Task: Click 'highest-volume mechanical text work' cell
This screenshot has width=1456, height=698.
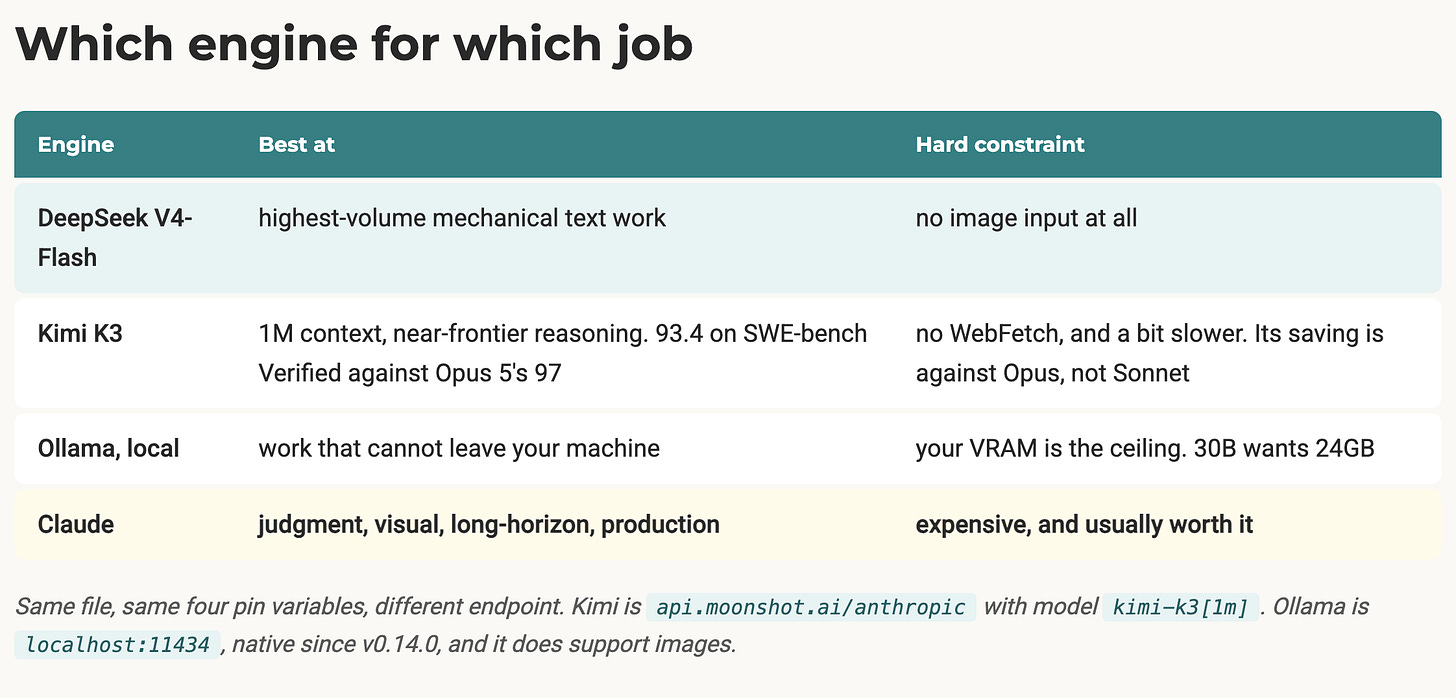Action: pos(462,218)
